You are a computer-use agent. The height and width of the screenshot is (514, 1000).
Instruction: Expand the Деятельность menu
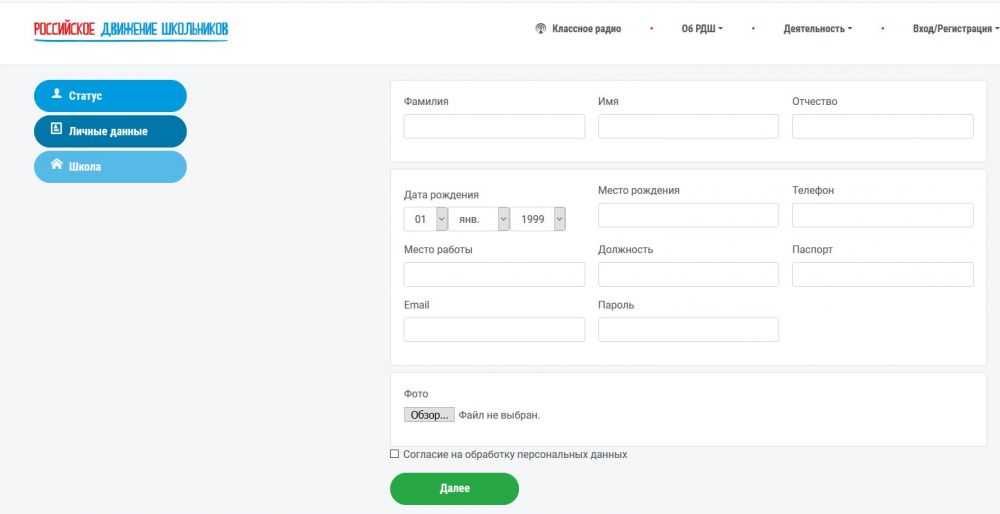[x=818, y=29]
